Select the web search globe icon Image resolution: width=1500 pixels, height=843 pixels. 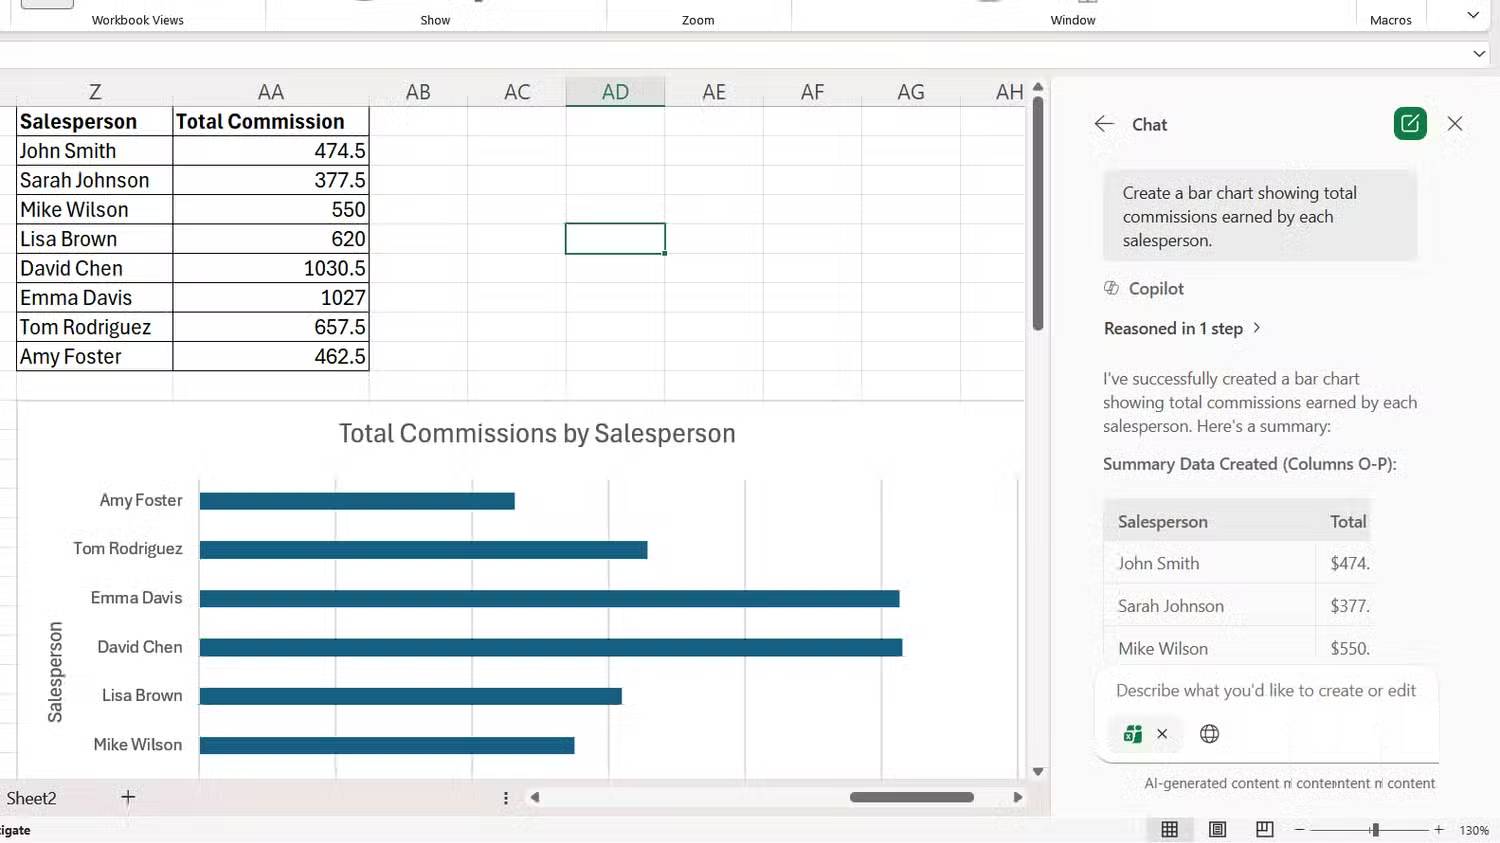1209,733
